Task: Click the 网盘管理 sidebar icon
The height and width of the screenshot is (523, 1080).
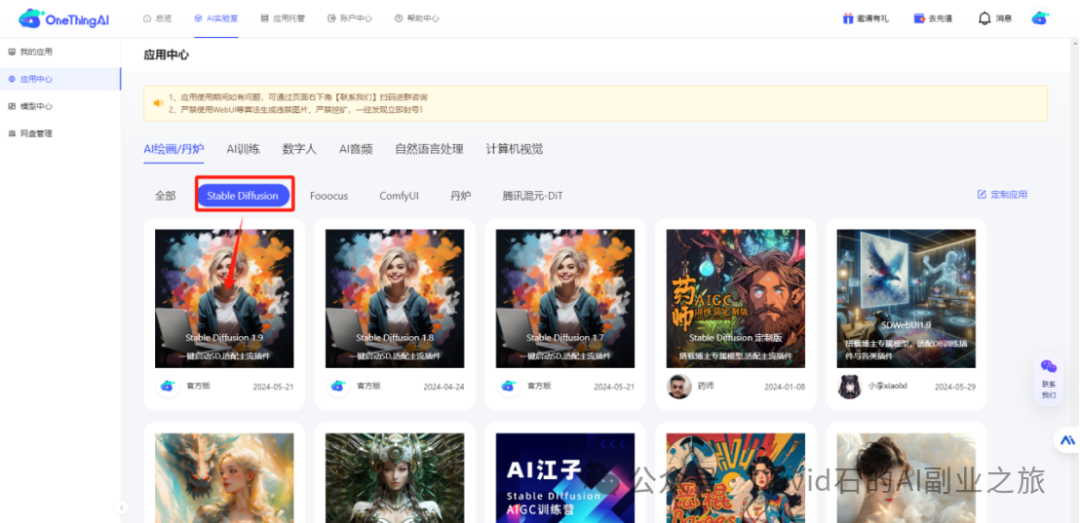Action: click(11, 134)
